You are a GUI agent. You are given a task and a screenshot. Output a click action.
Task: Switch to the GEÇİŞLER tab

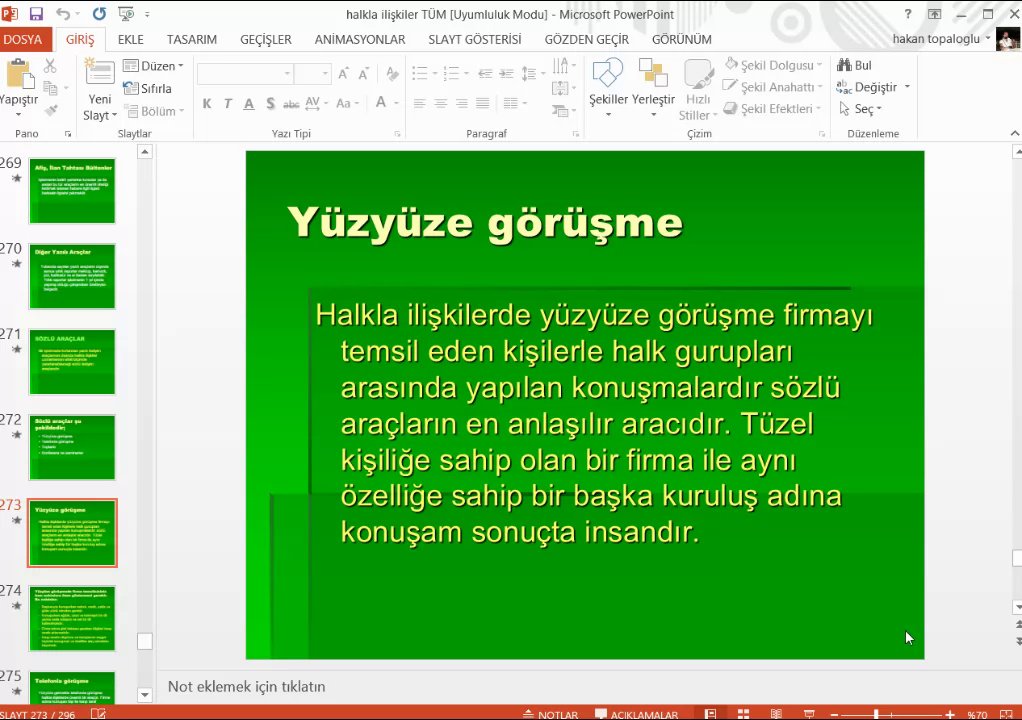pos(266,40)
